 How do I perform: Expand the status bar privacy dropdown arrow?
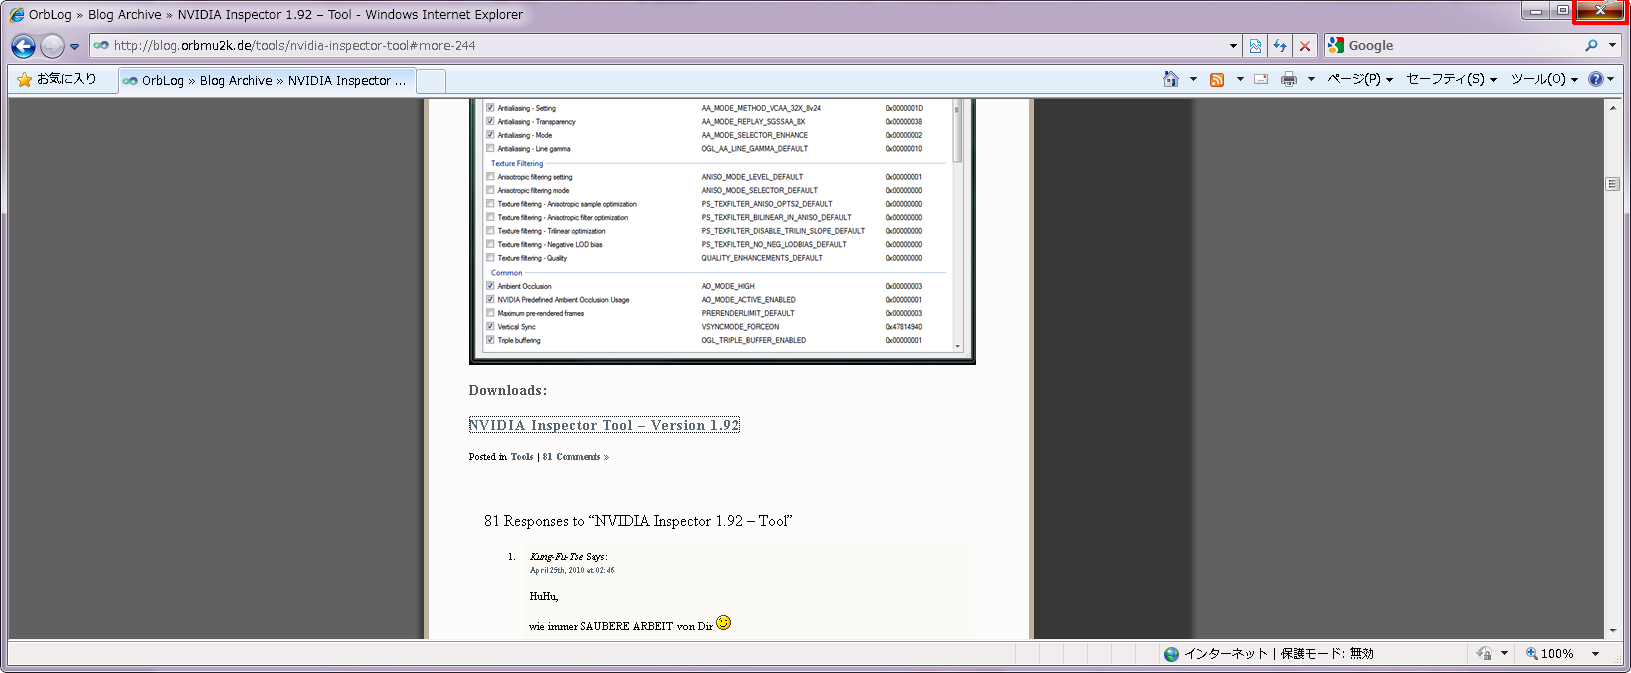coord(1504,654)
